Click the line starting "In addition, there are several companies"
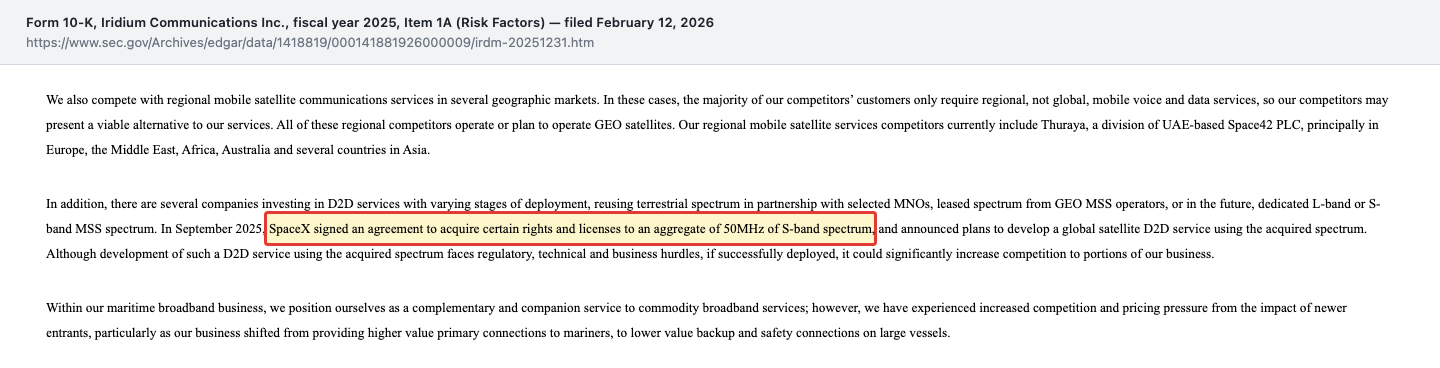The width and height of the screenshot is (1440, 368). (x=714, y=204)
